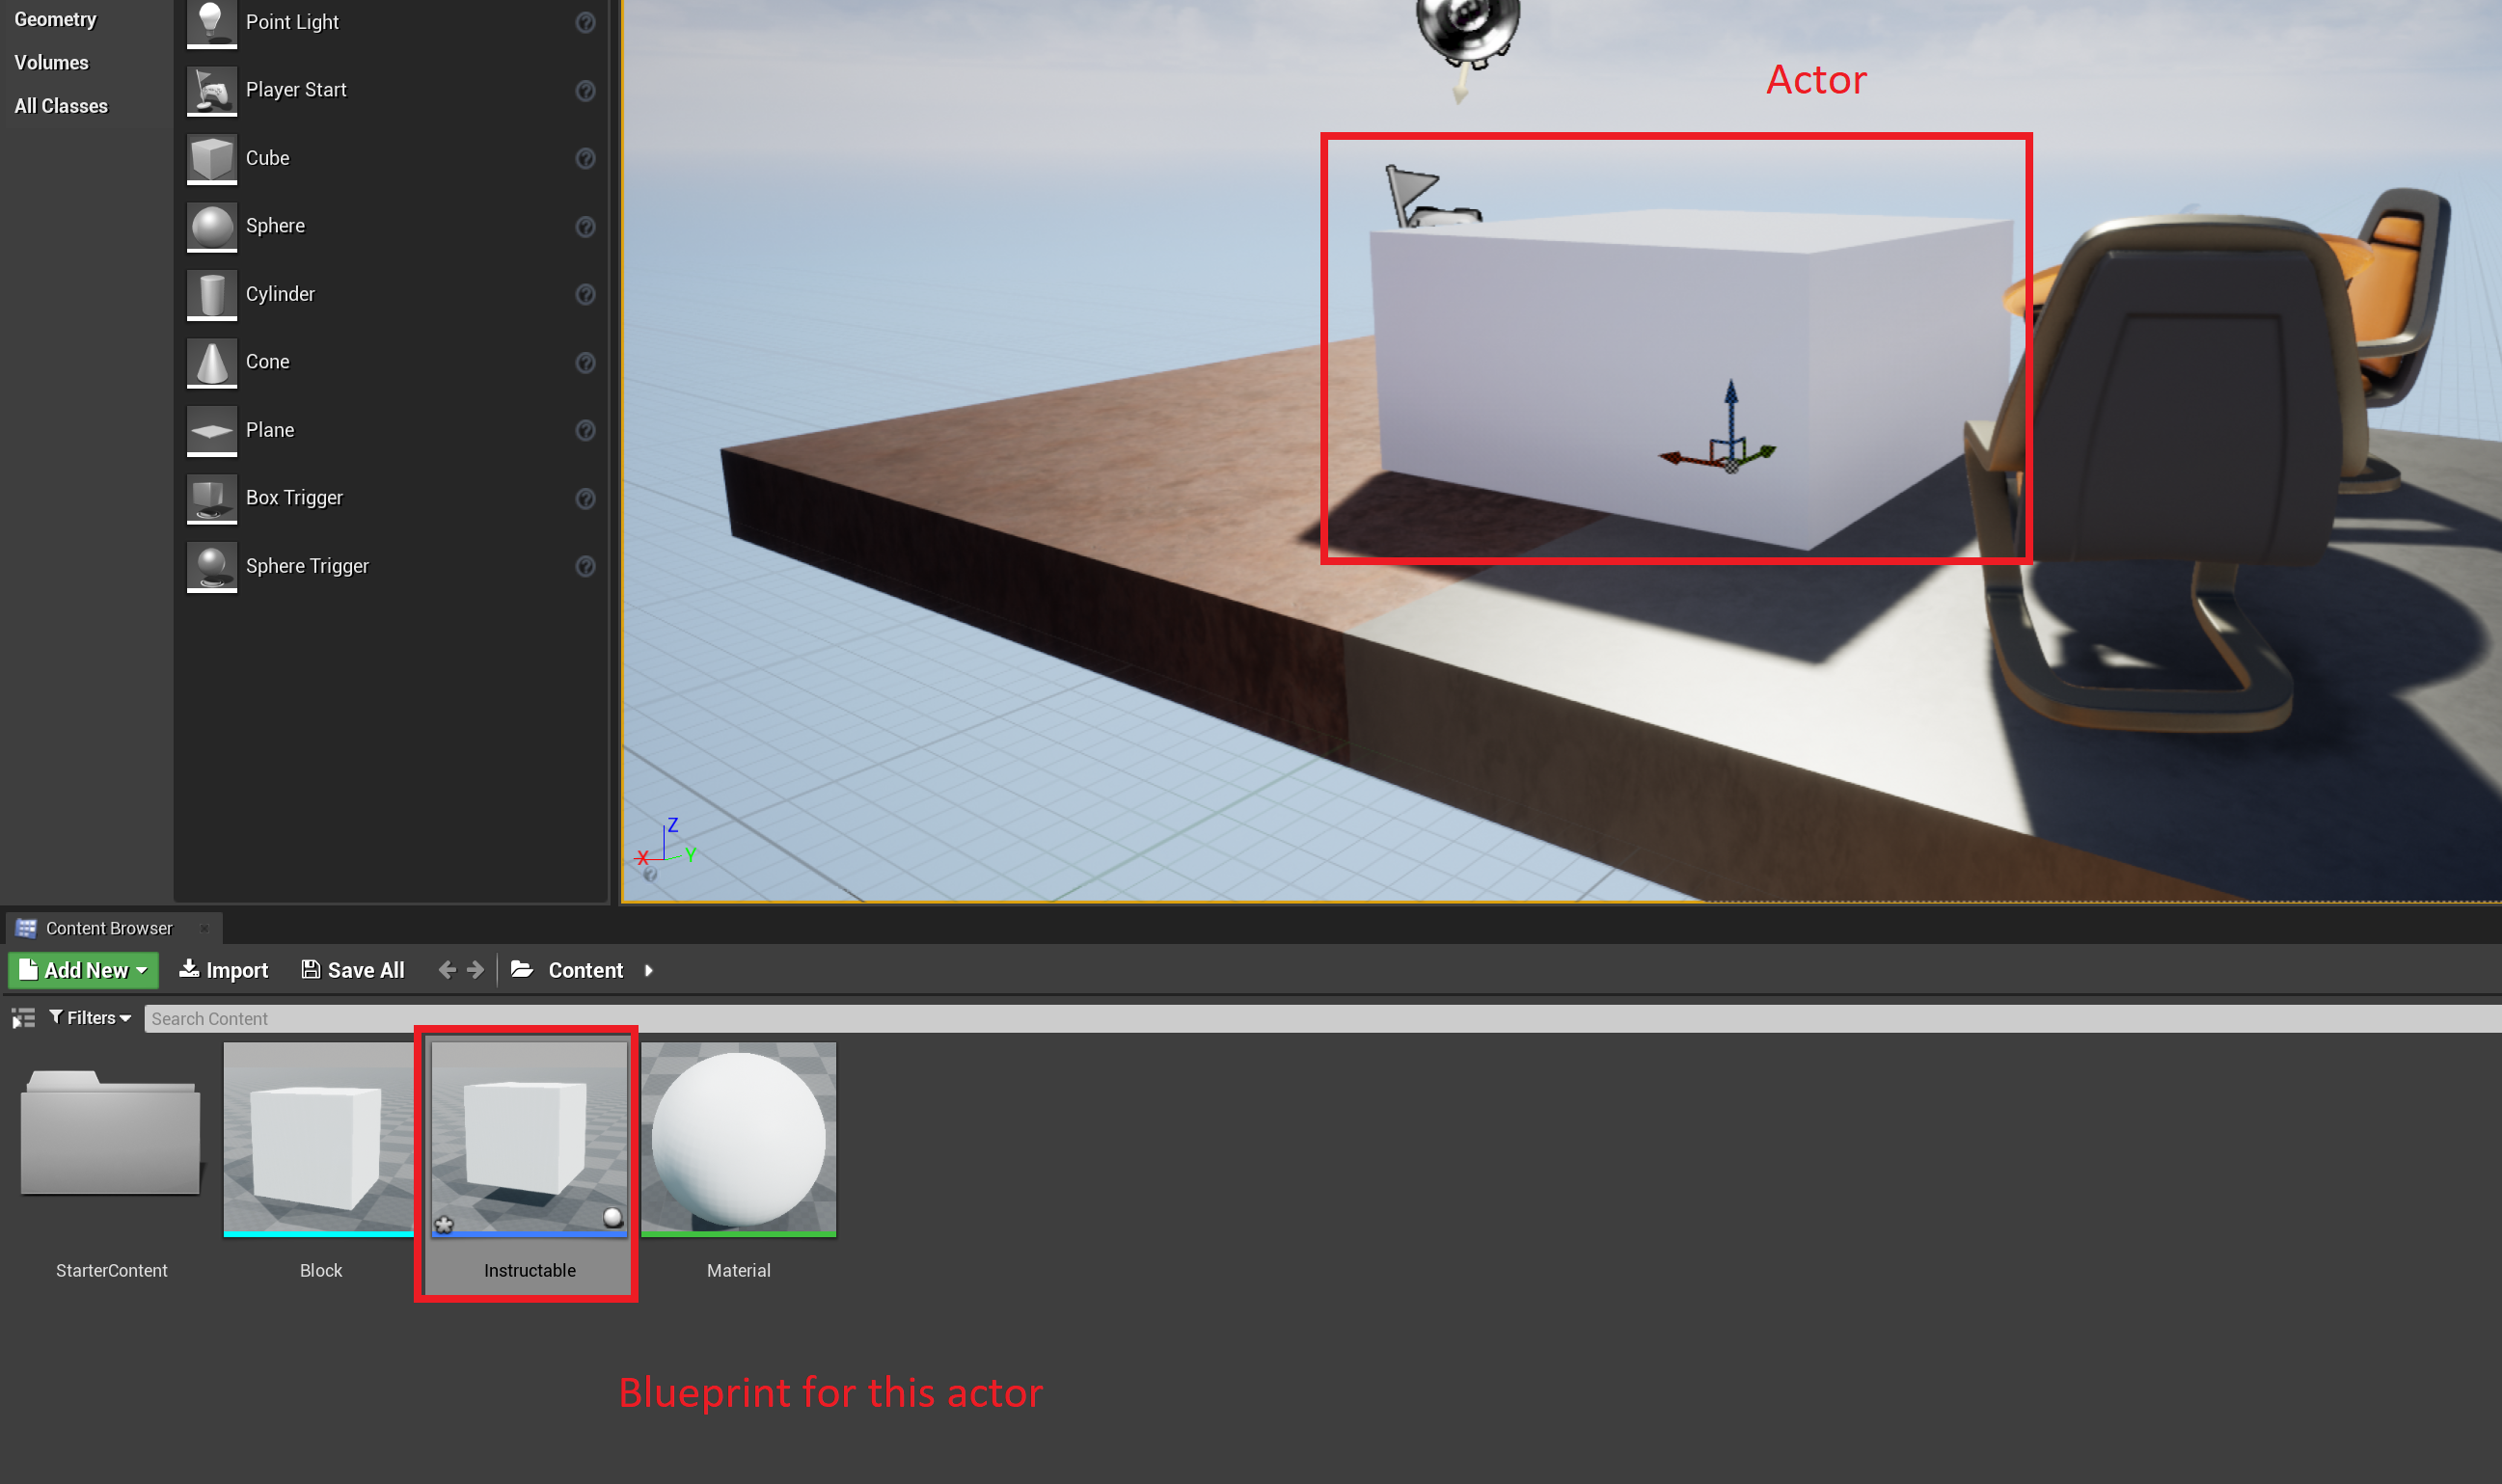Select the Box Trigger icon
Image resolution: width=2502 pixels, height=1484 pixels.
[x=211, y=498]
